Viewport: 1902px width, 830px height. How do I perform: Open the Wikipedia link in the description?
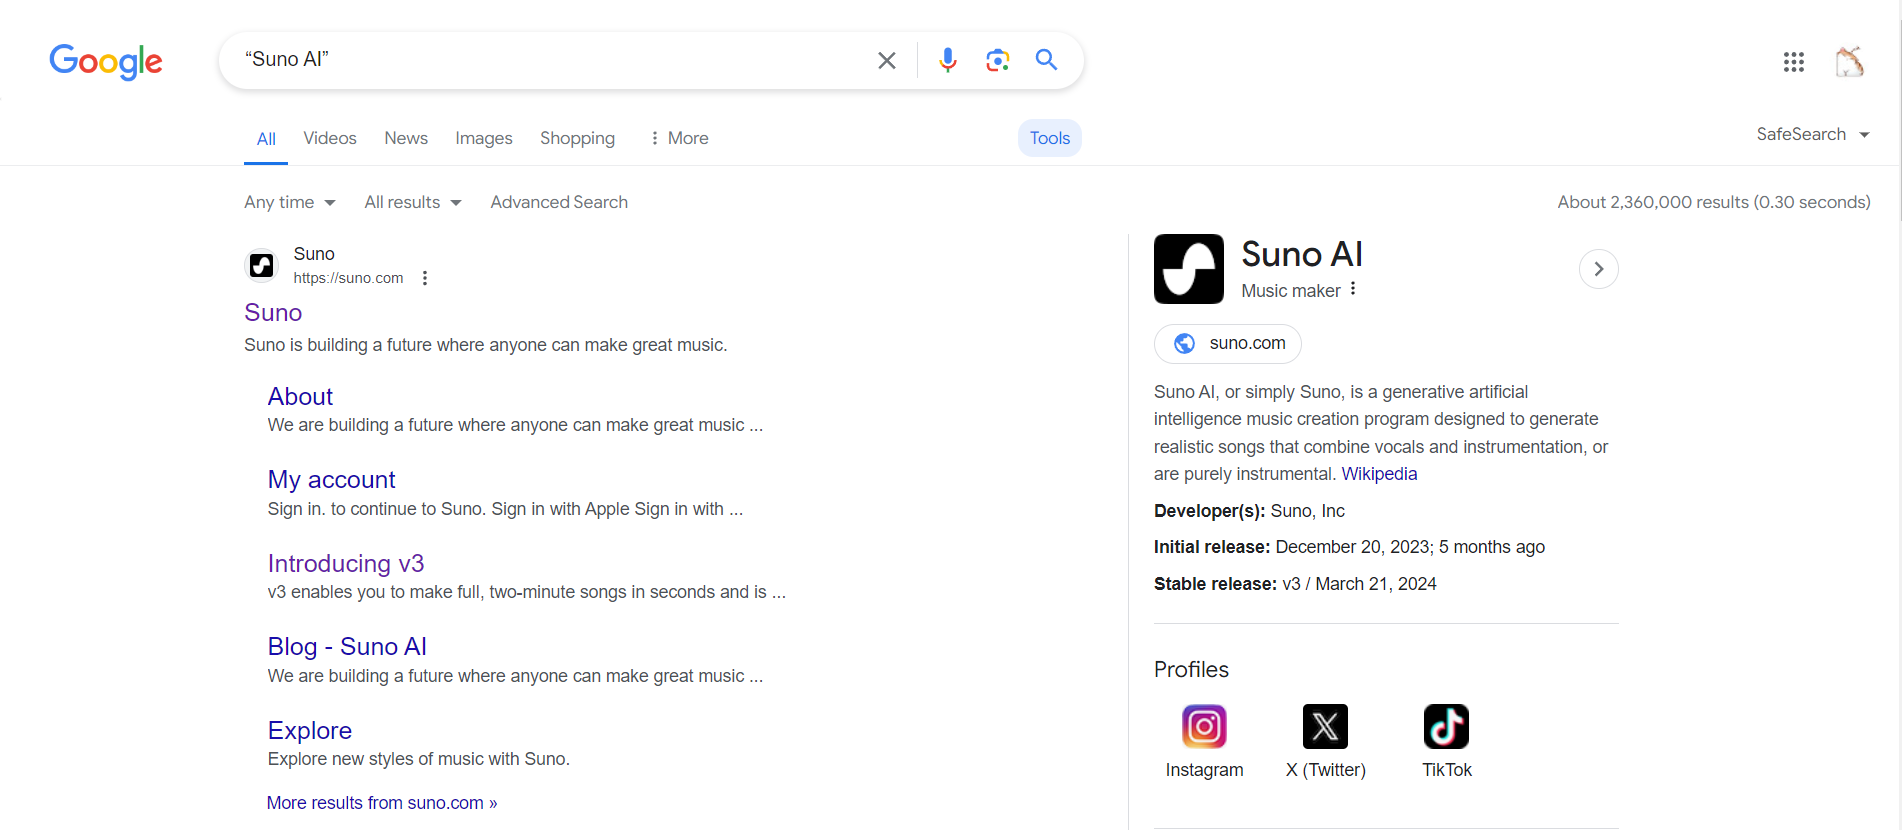pos(1379,474)
